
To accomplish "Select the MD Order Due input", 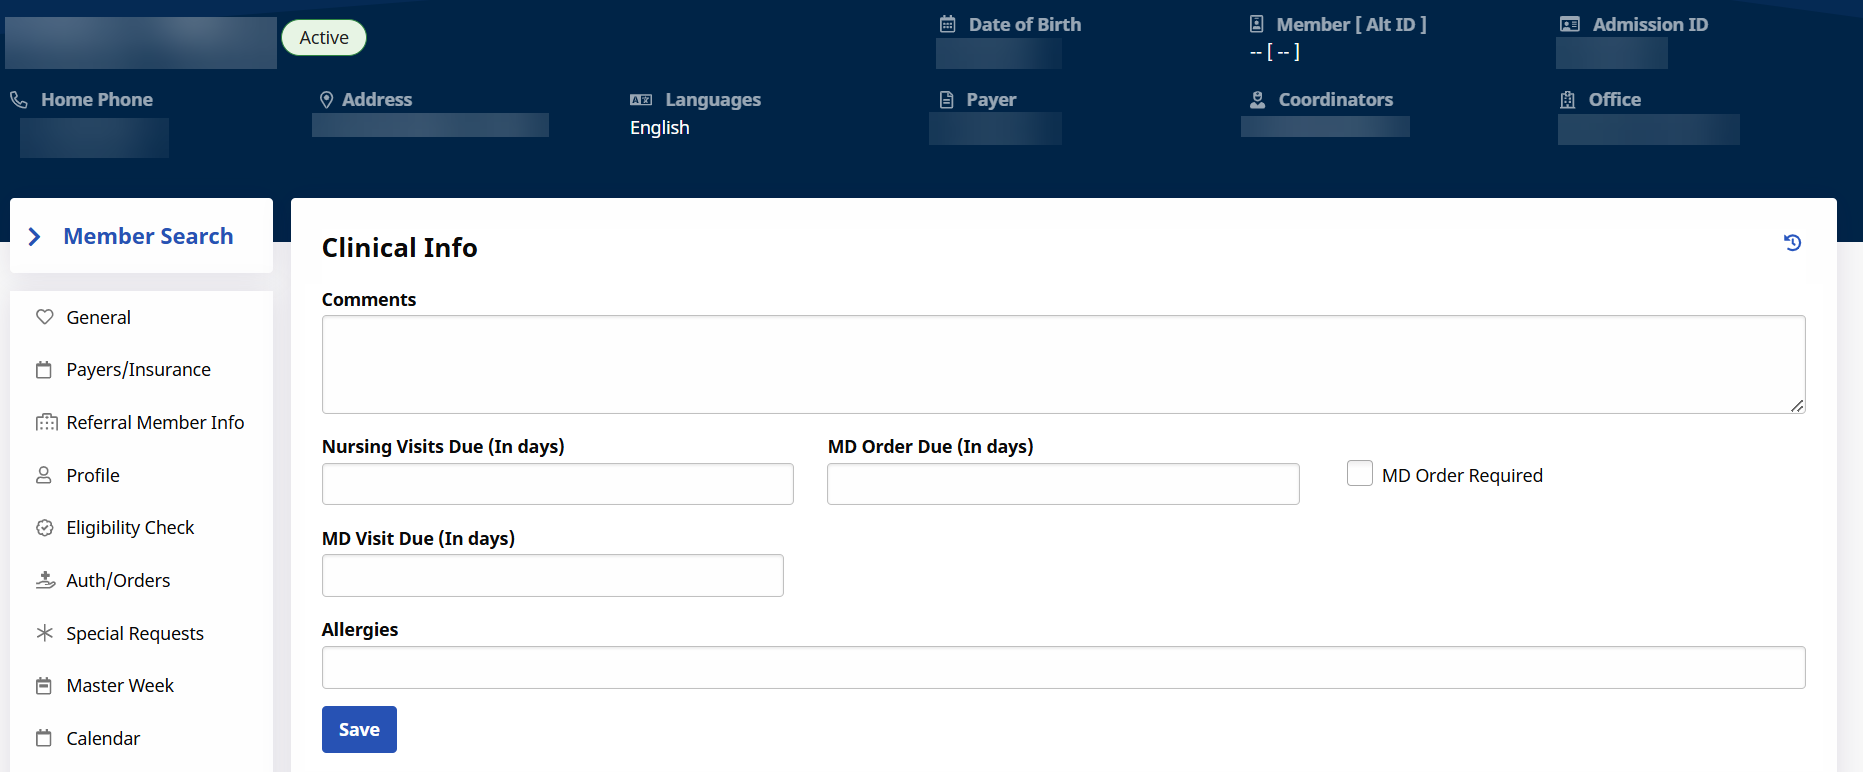I will [x=1062, y=484].
